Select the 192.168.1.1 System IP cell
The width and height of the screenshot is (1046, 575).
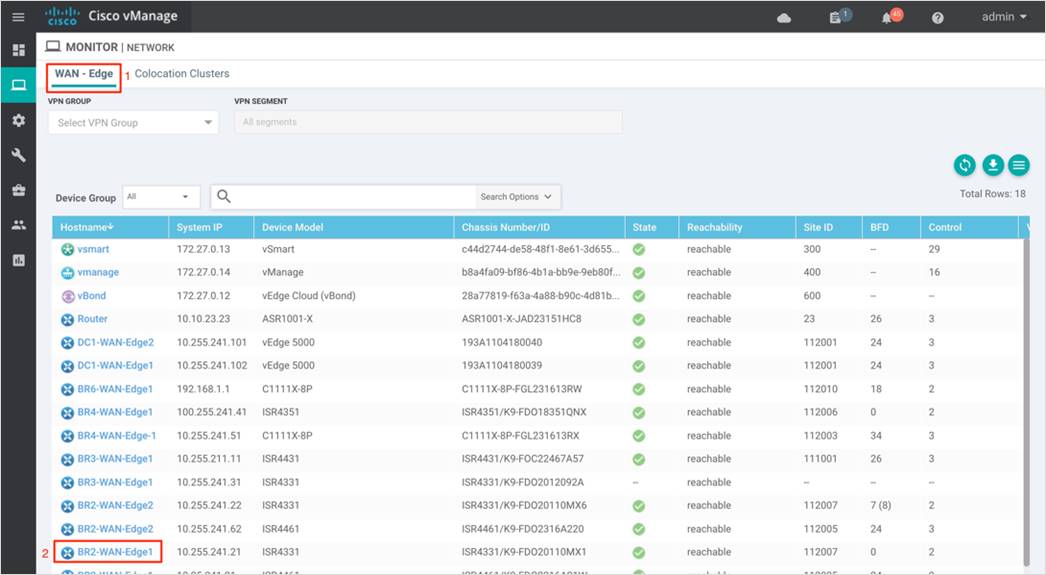pyautogui.click(x=203, y=389)
